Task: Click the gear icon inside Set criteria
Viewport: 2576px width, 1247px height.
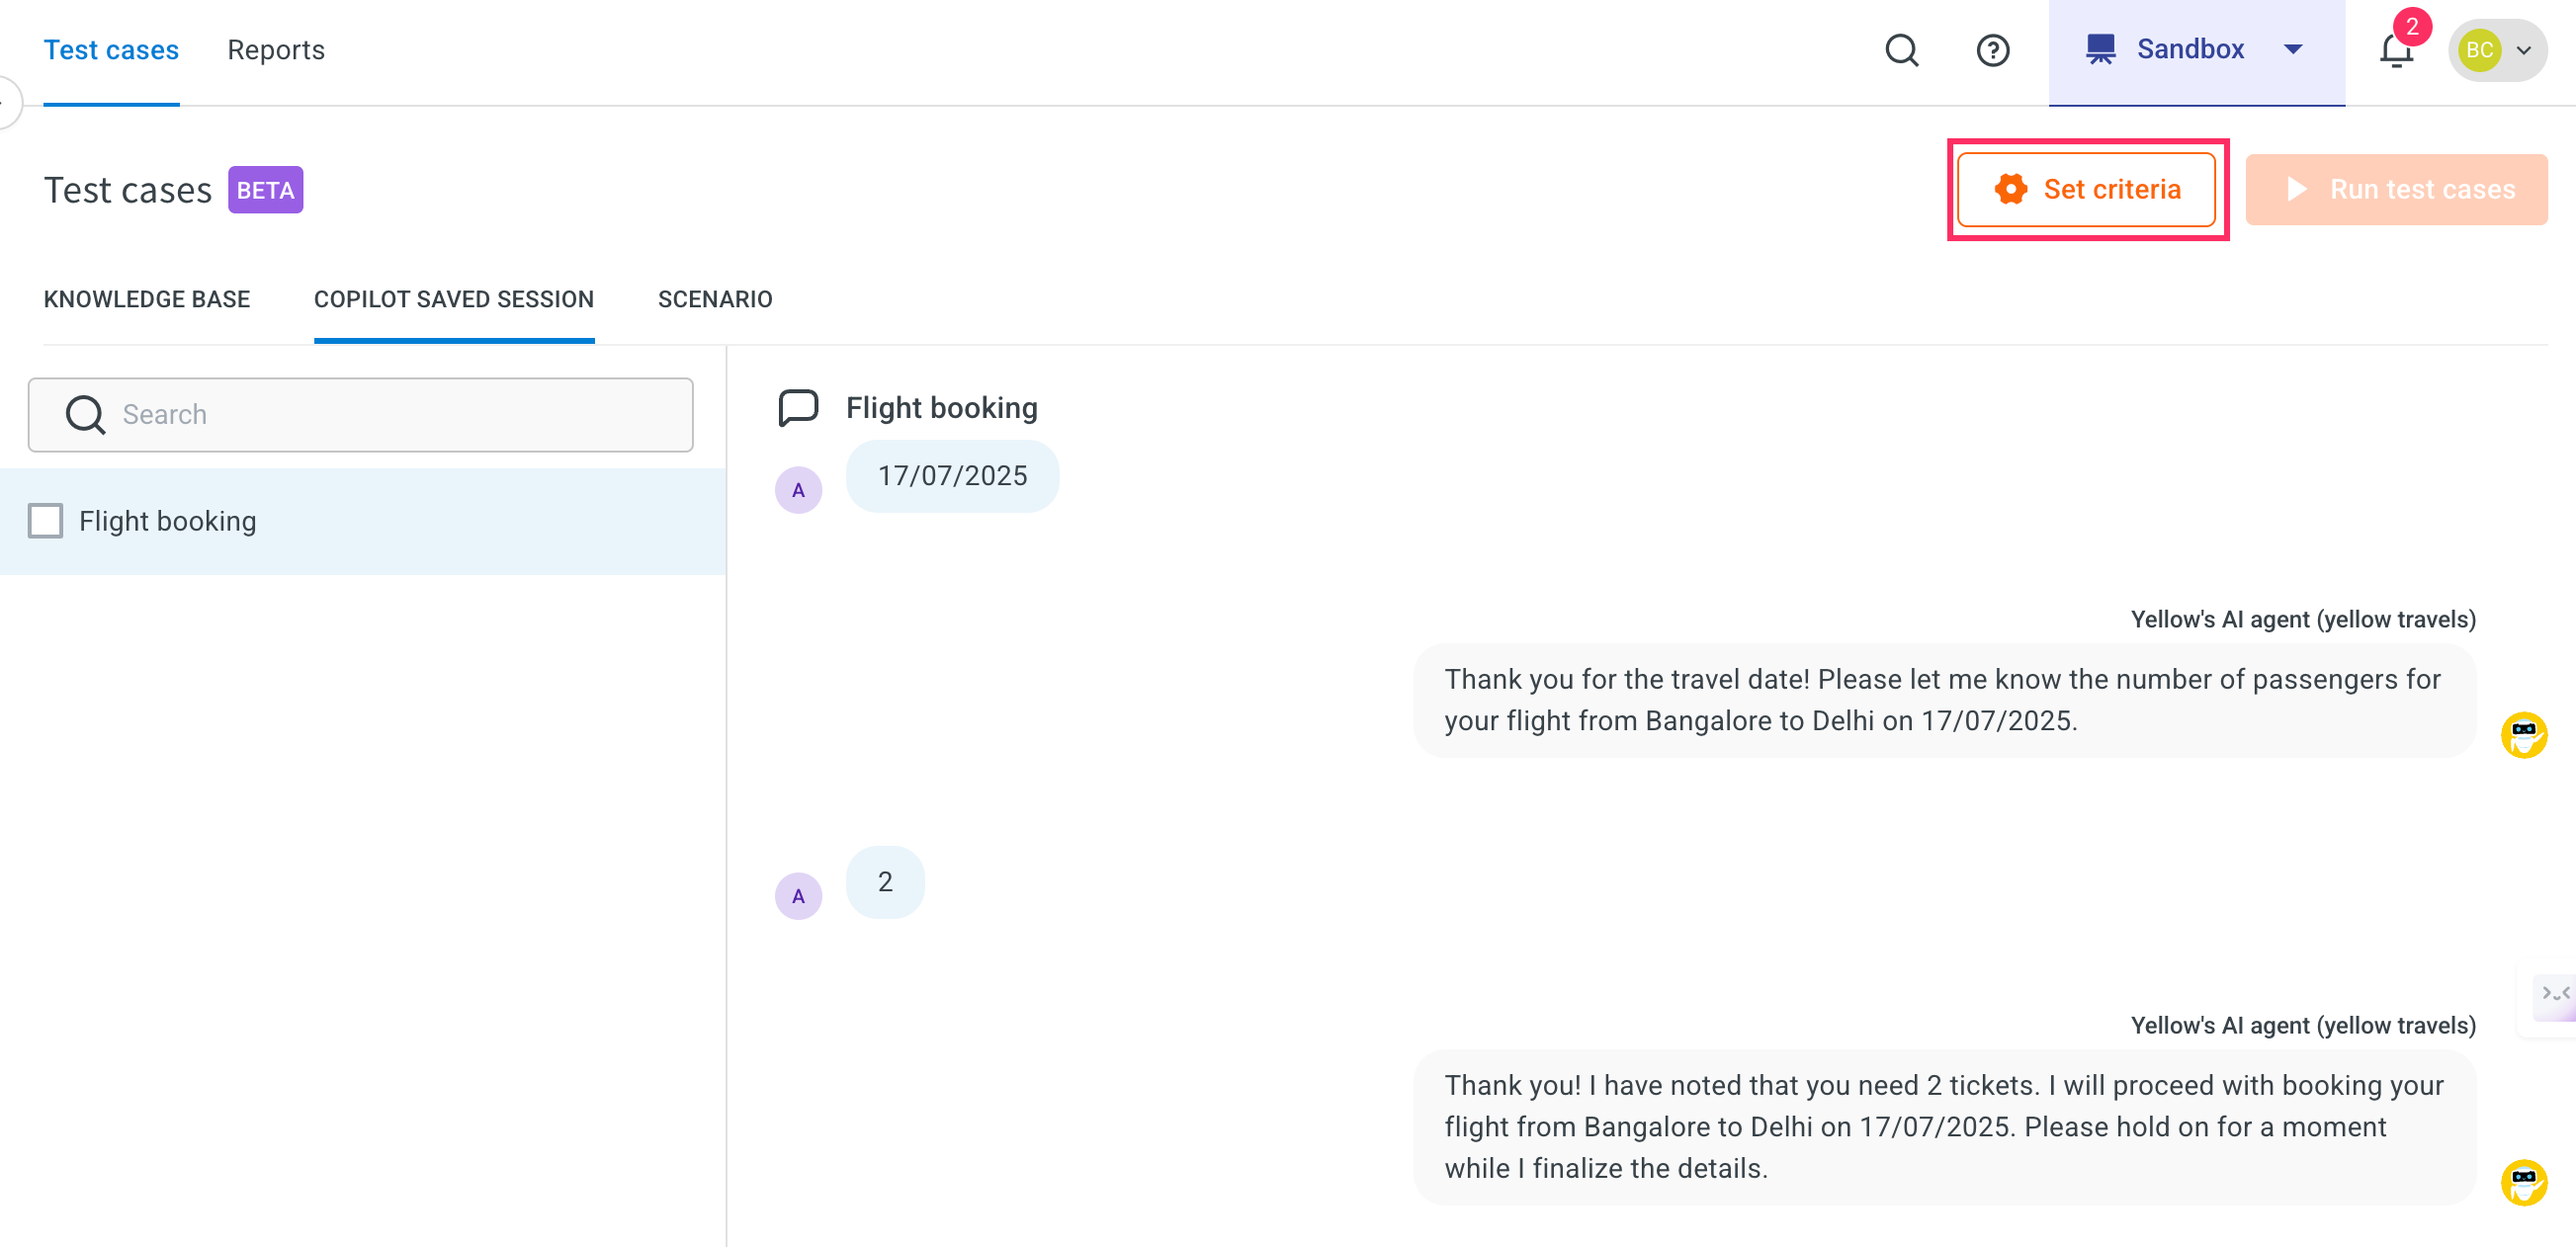Action: 2010,189
